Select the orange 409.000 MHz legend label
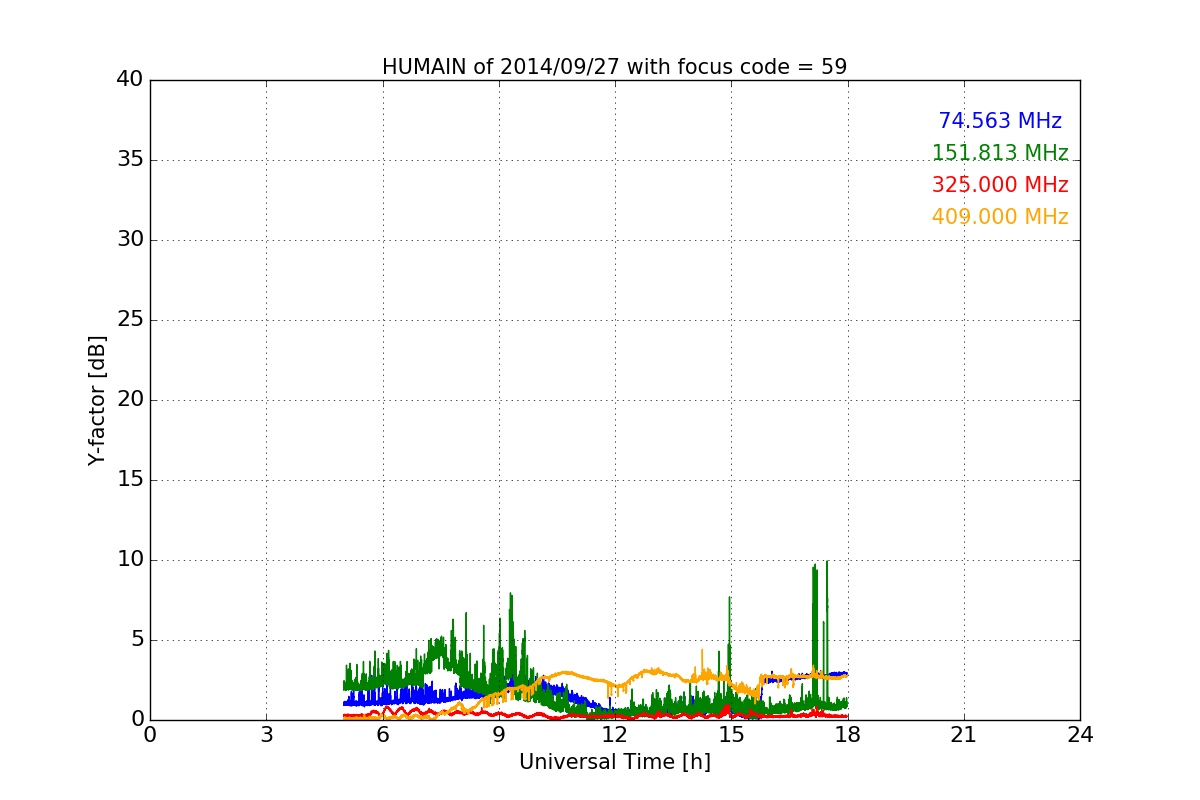 (x=1000, y=217)
